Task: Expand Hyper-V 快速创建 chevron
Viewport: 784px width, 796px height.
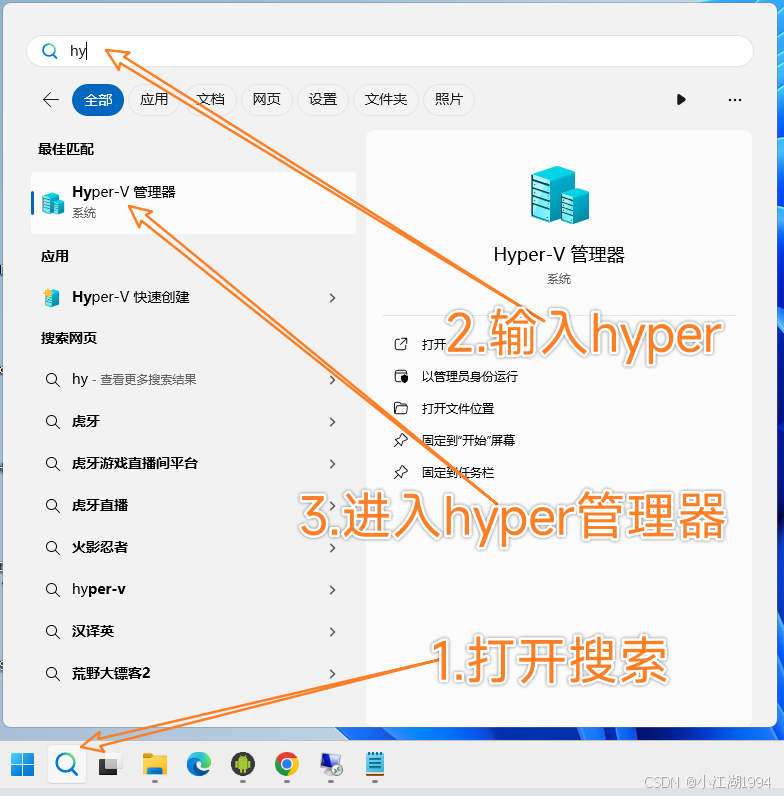Action: [x=333, y=298]
